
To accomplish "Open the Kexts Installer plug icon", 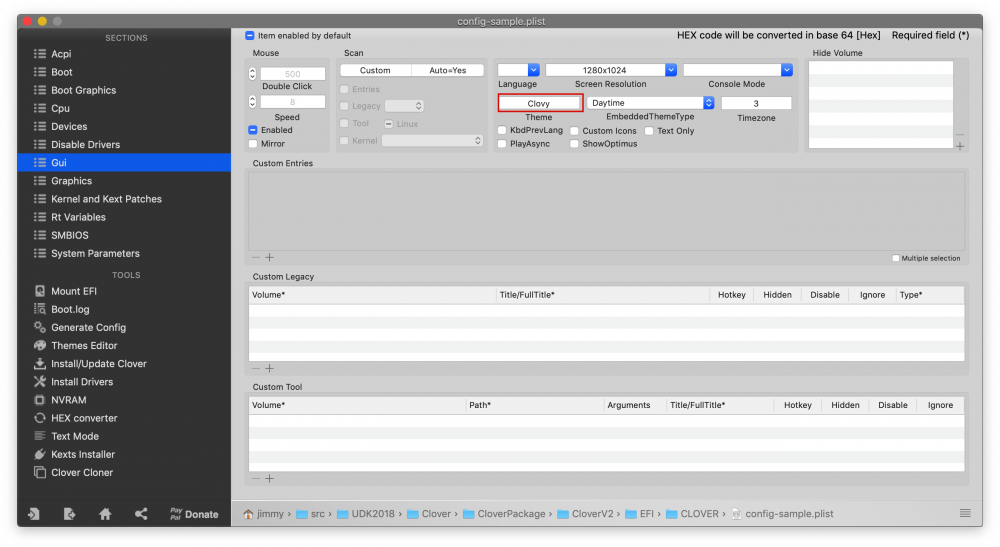I will (40, 455).
